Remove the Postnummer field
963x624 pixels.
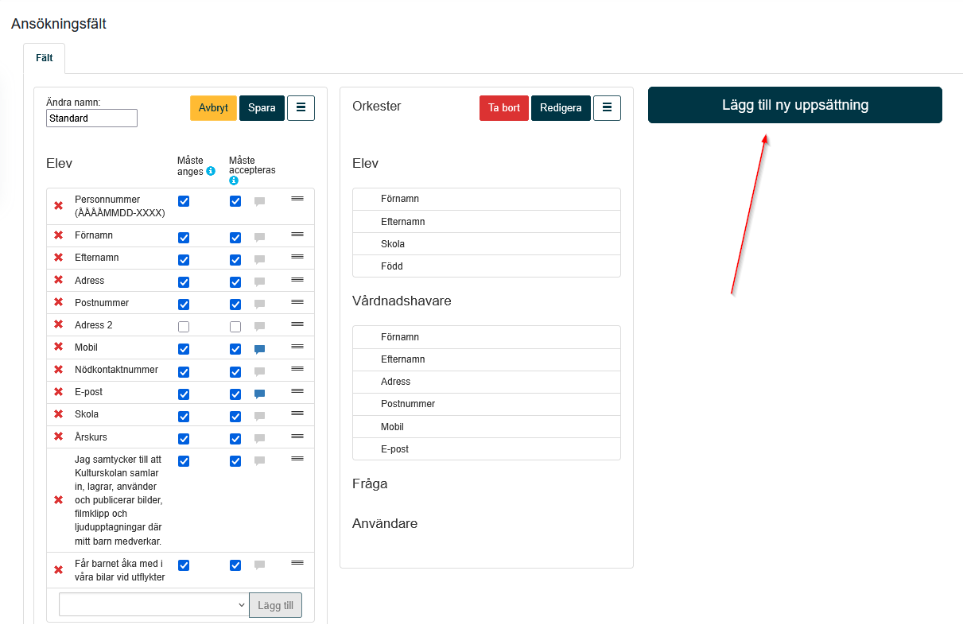(58, 302)
